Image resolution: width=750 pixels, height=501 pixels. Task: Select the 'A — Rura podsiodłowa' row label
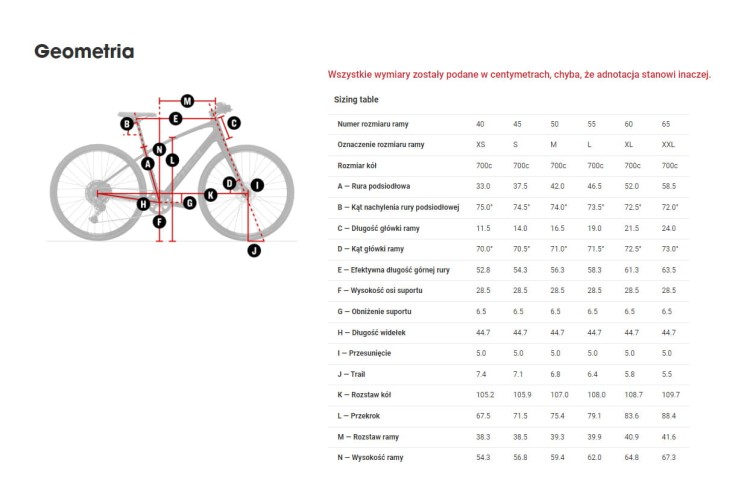[374, 186]
